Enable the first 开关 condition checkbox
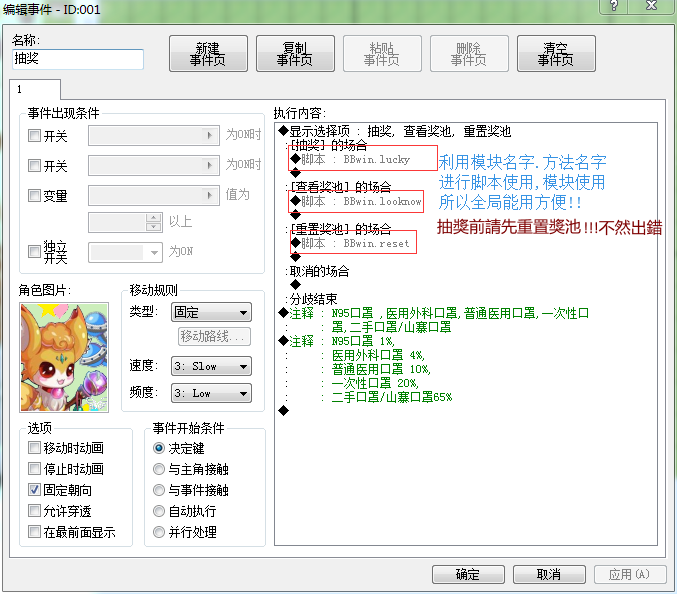 point(34,136)
